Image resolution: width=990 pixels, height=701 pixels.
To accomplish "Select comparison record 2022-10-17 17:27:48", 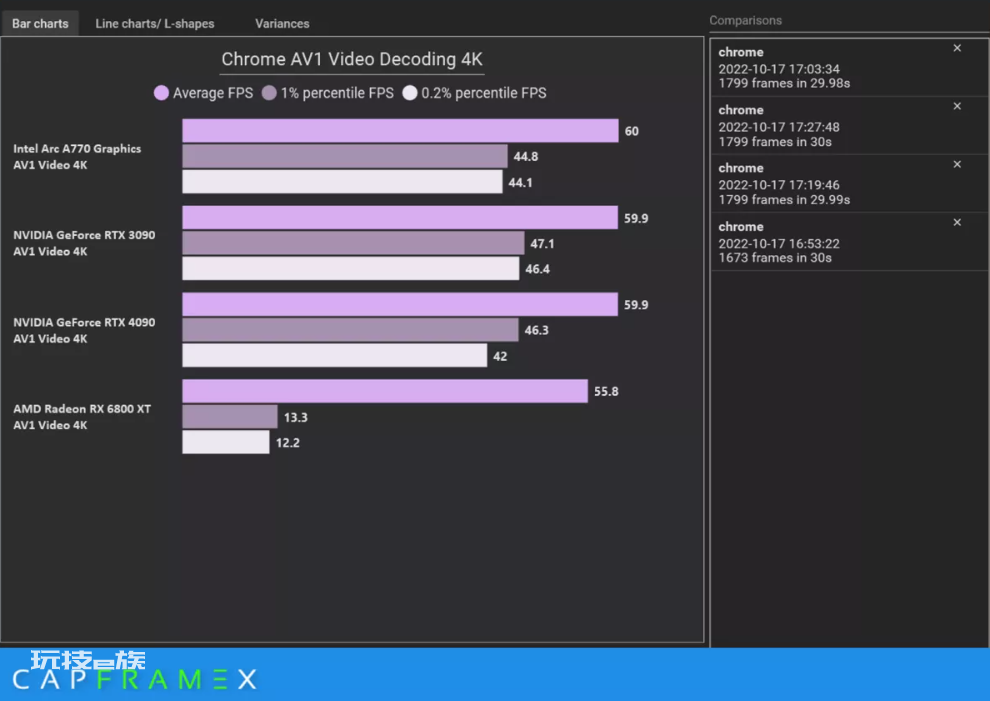I will coord(849,126).
